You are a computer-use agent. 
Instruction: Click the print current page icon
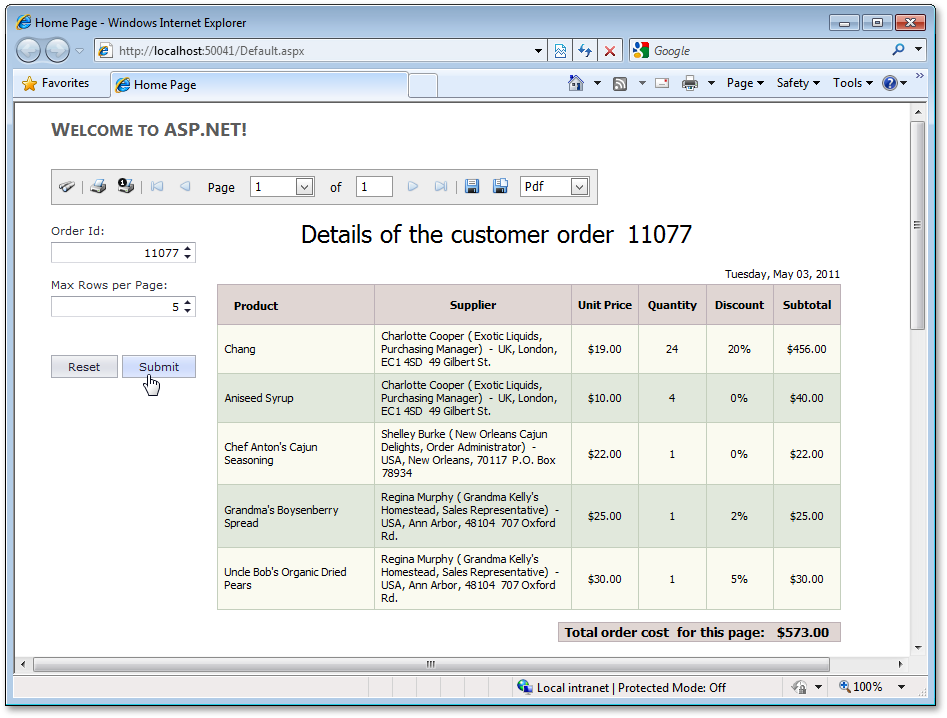click(126, 186)
